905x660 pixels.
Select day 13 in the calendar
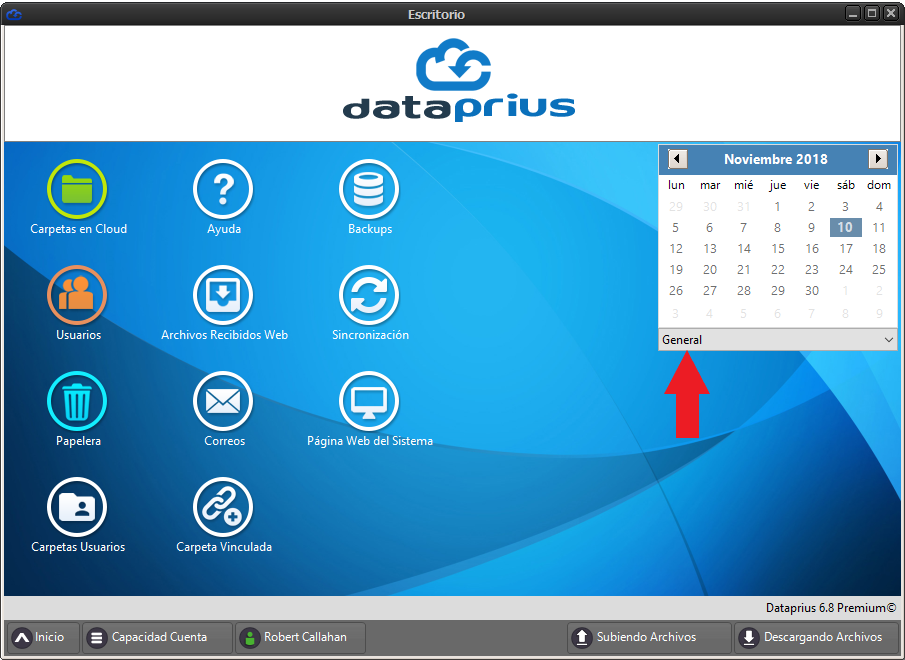[x=710, y=249]
